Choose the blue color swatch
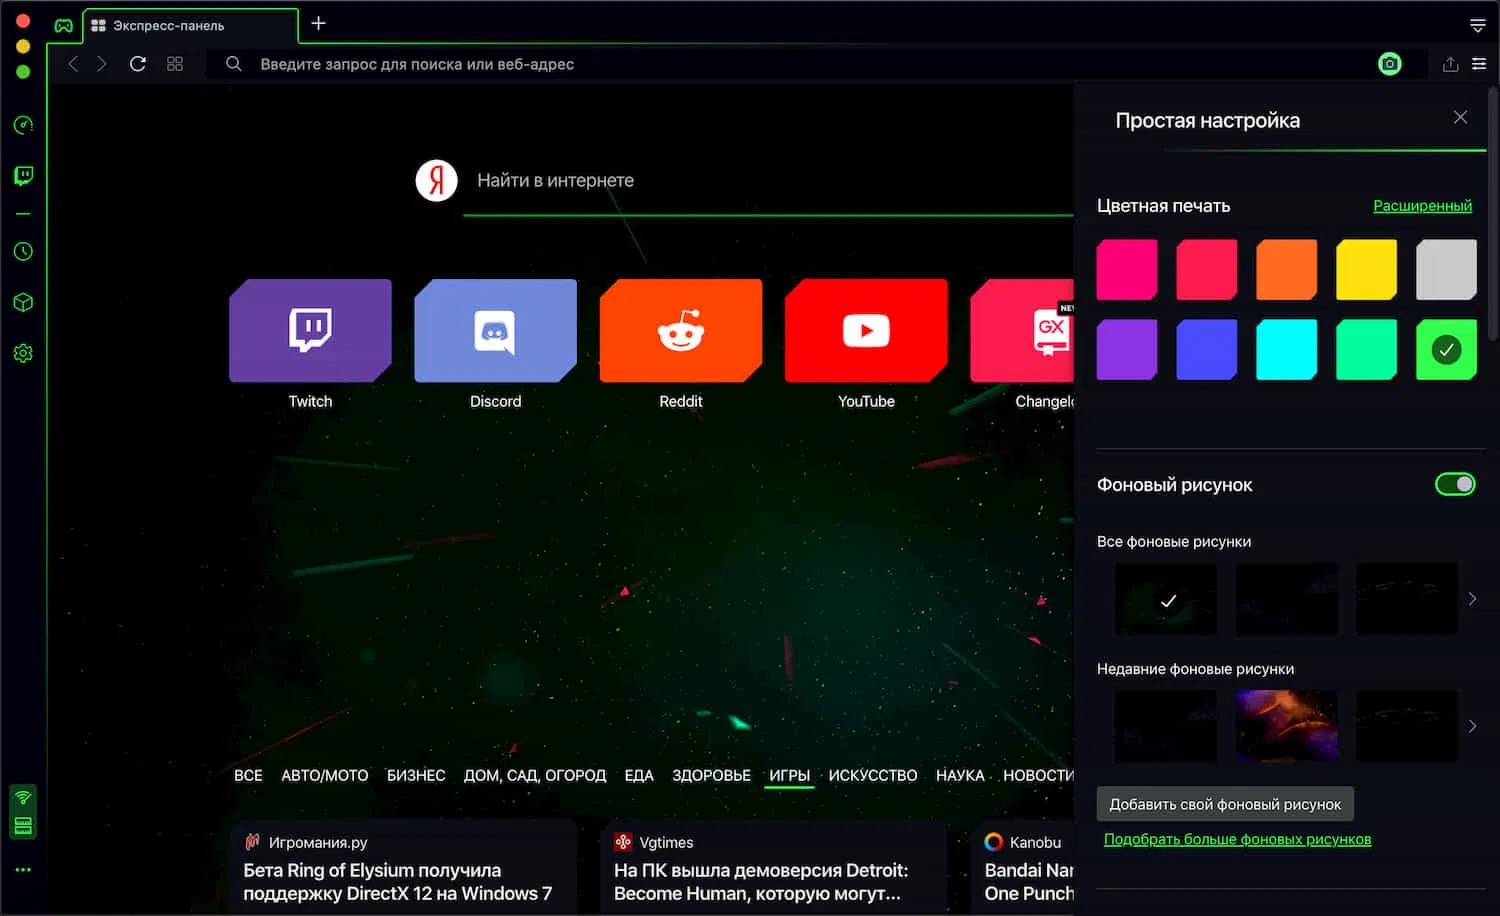The height and width of the screenshot is (916, 1500). click(x=1207, y=350)
